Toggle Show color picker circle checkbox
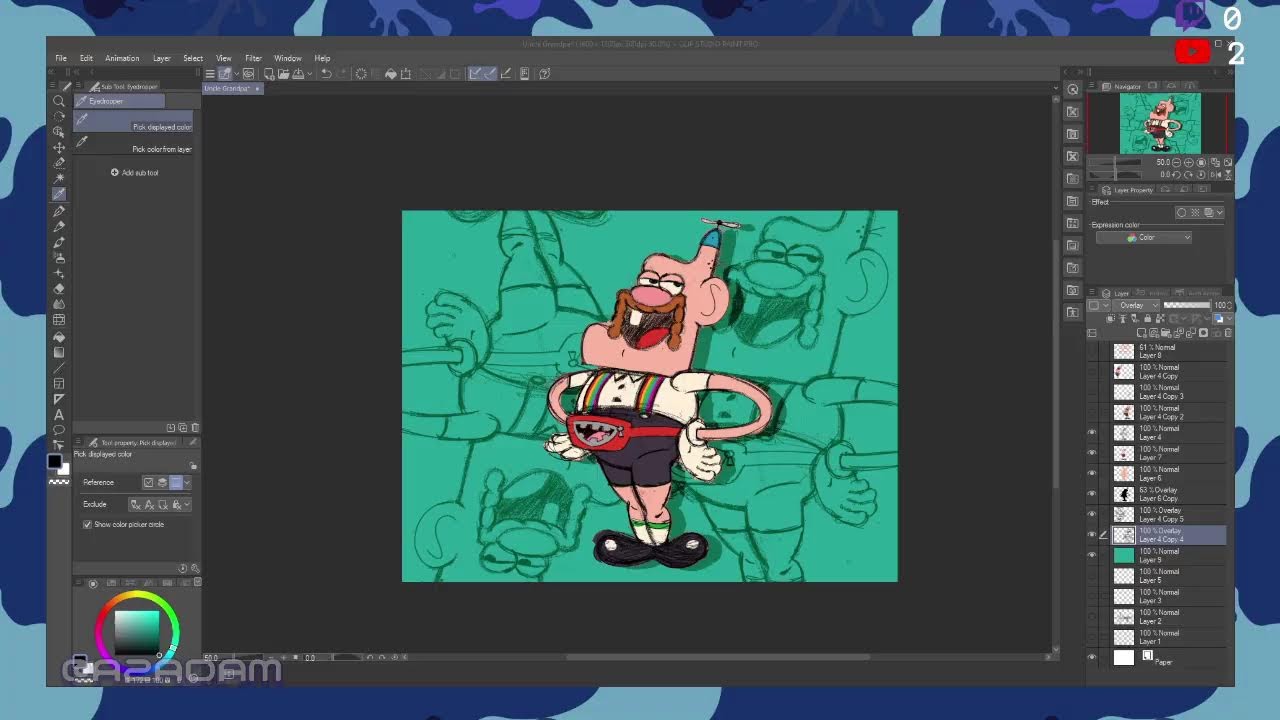Screen dimensions: 1280x720 (x=87, y=524)
